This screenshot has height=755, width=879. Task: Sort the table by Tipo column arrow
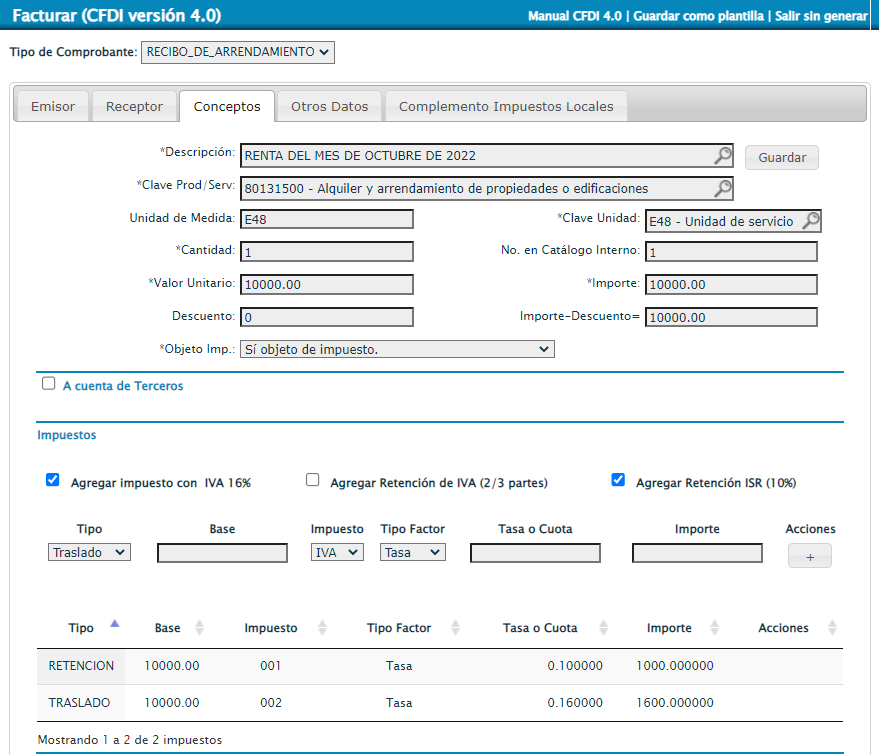115,624
